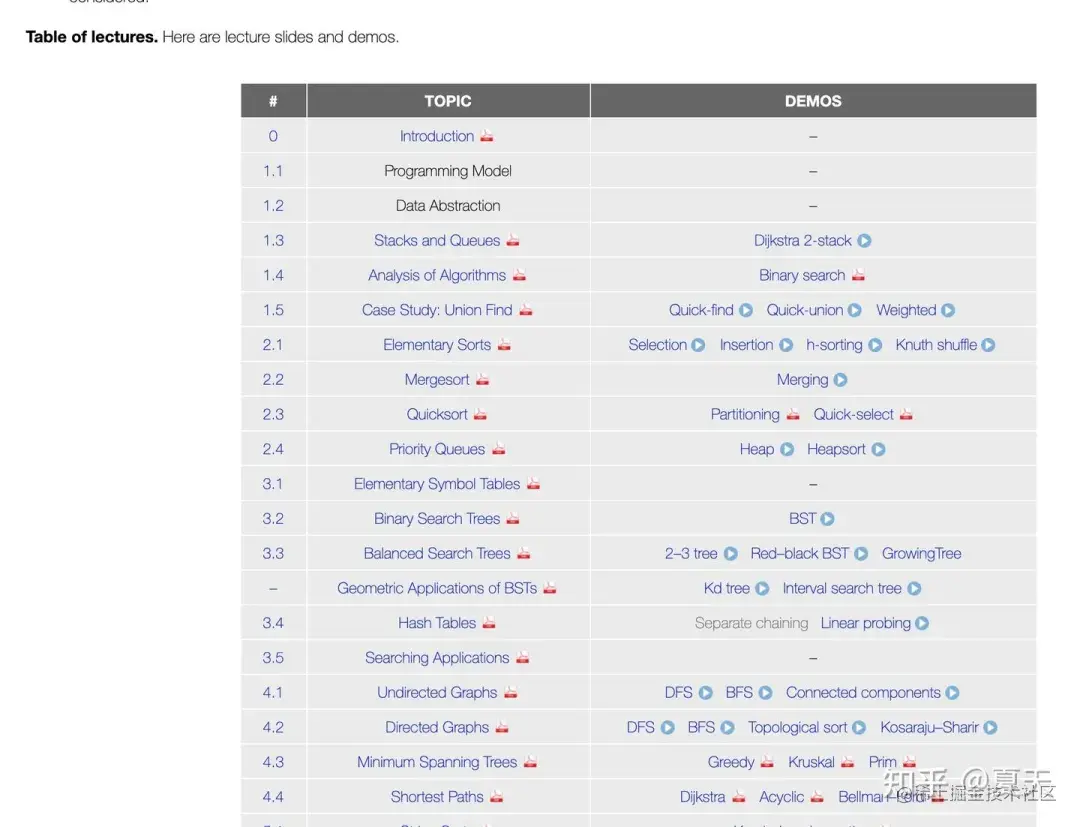Image resolution: width=1080 pixels, height=827 pixels.
Task: Click PDF icon beside Case Study: Union Find
Action: [526, 309]
